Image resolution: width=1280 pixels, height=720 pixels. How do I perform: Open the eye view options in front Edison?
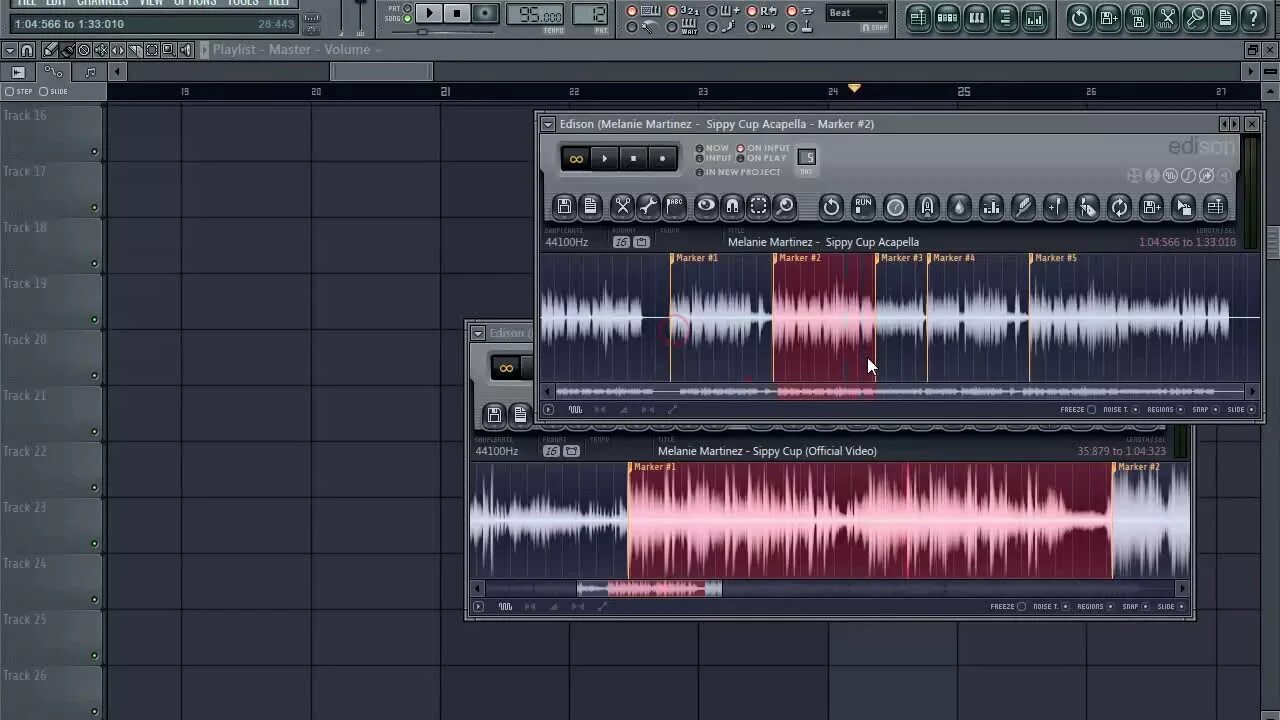point(706,207)
